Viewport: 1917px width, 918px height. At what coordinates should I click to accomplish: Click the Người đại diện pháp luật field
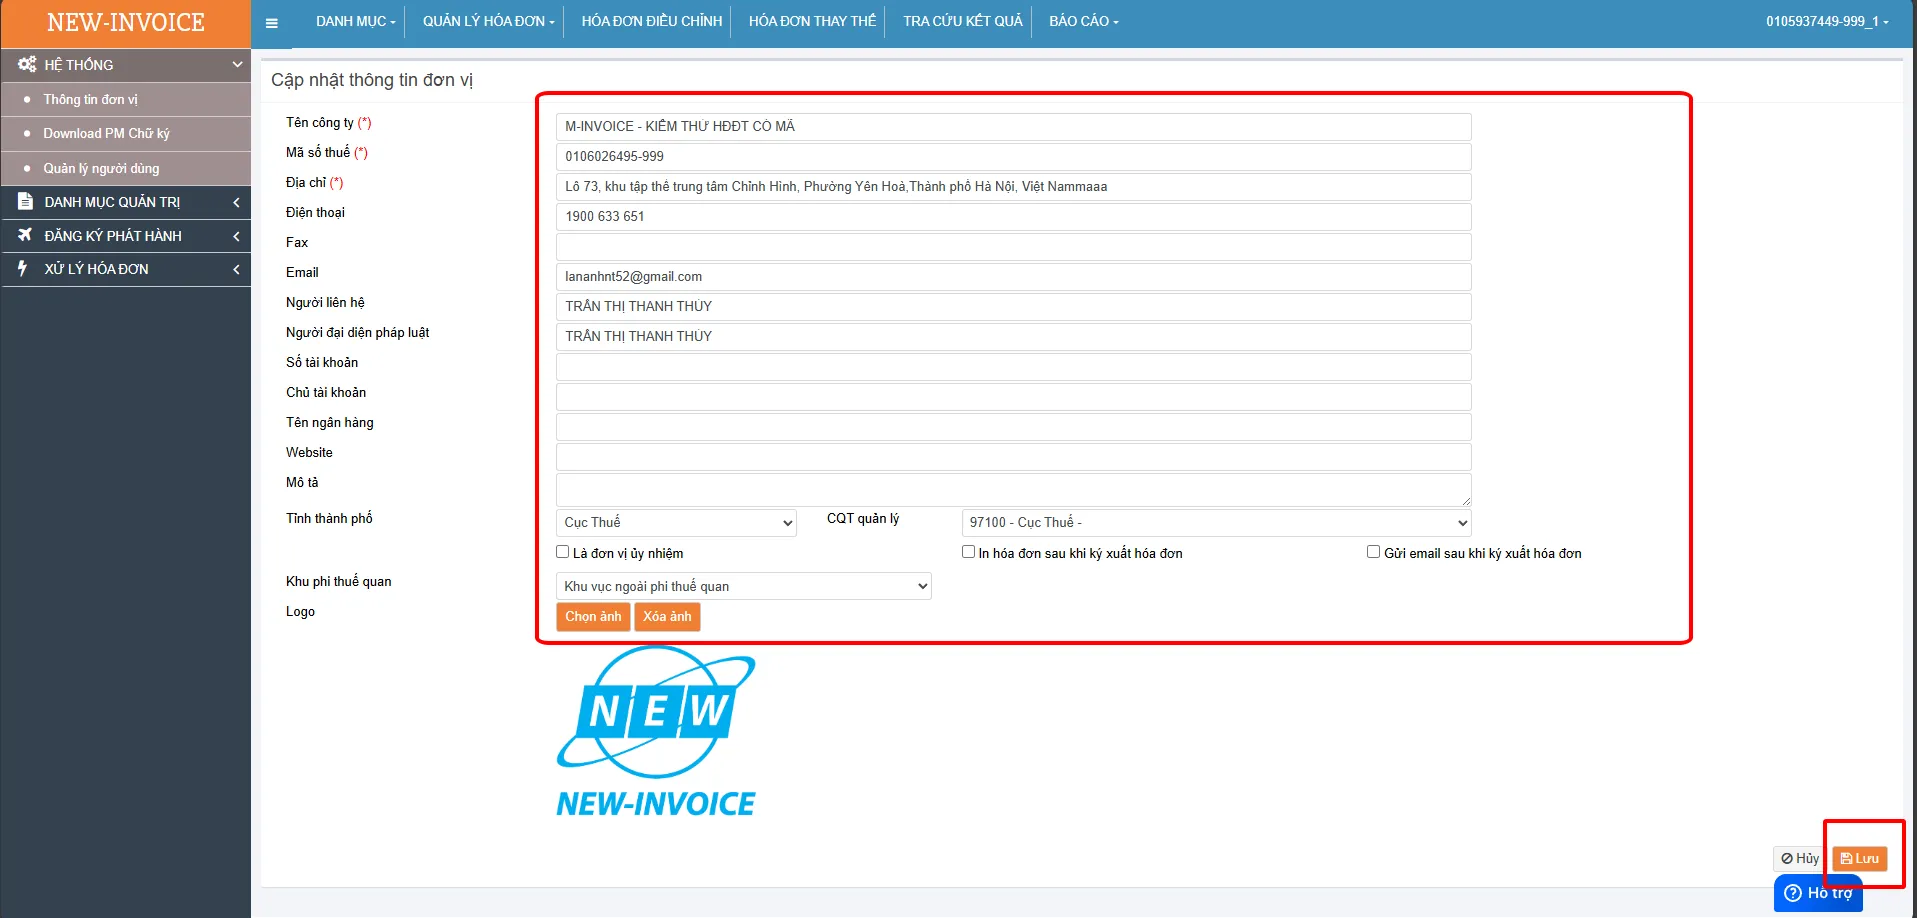pos(1013,336)
